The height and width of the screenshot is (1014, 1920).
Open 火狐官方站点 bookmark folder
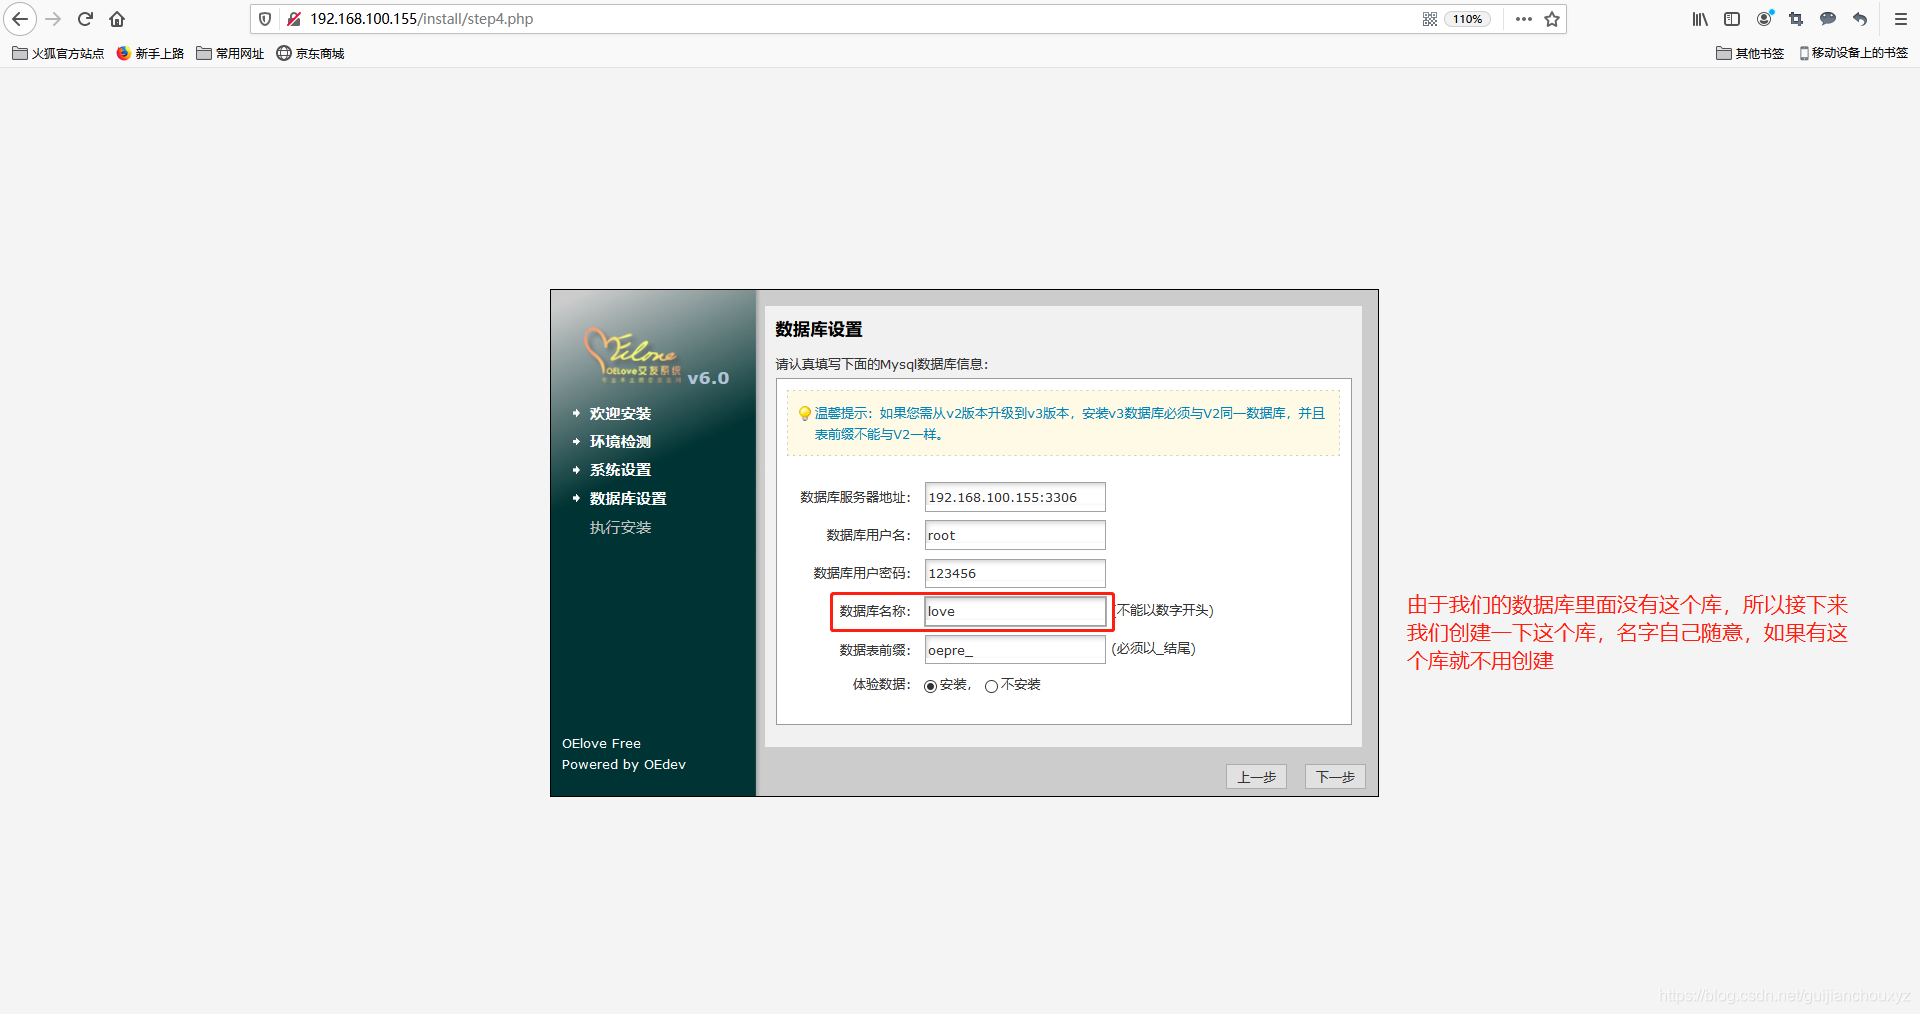58,53
